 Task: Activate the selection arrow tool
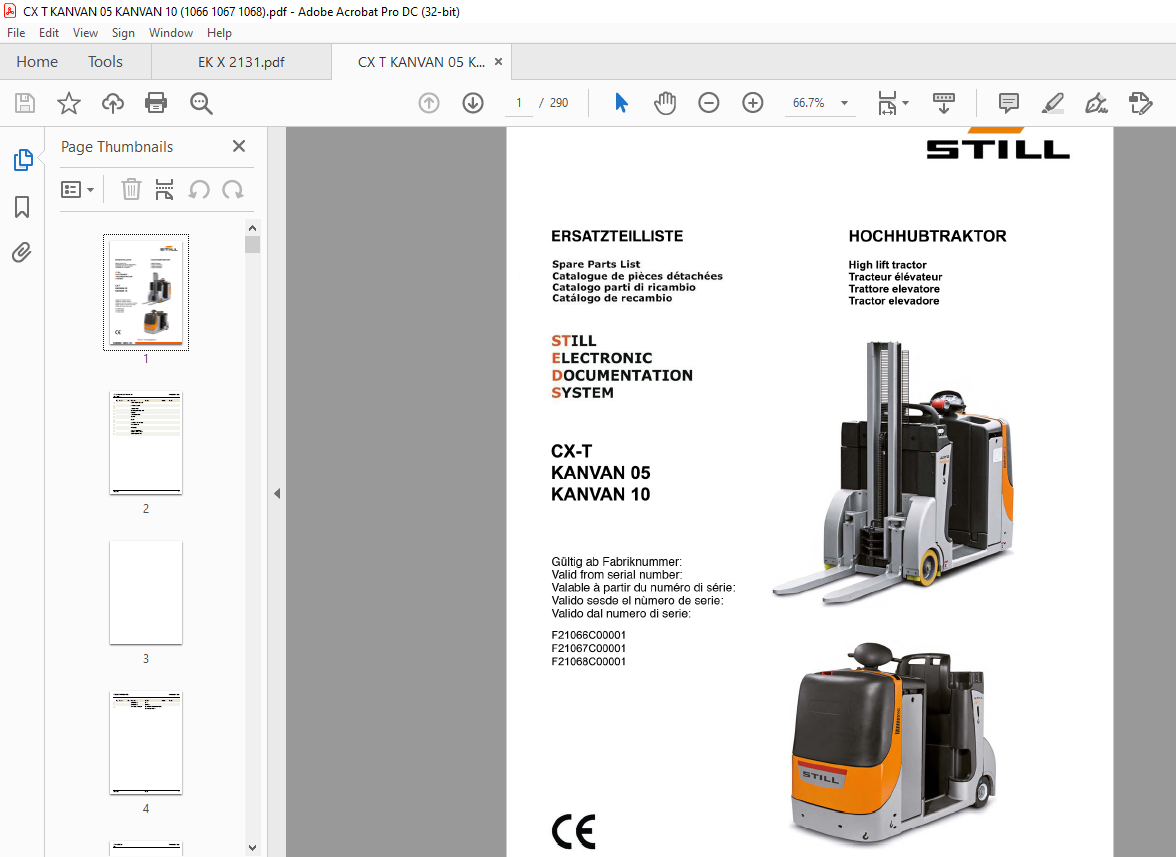621,103
